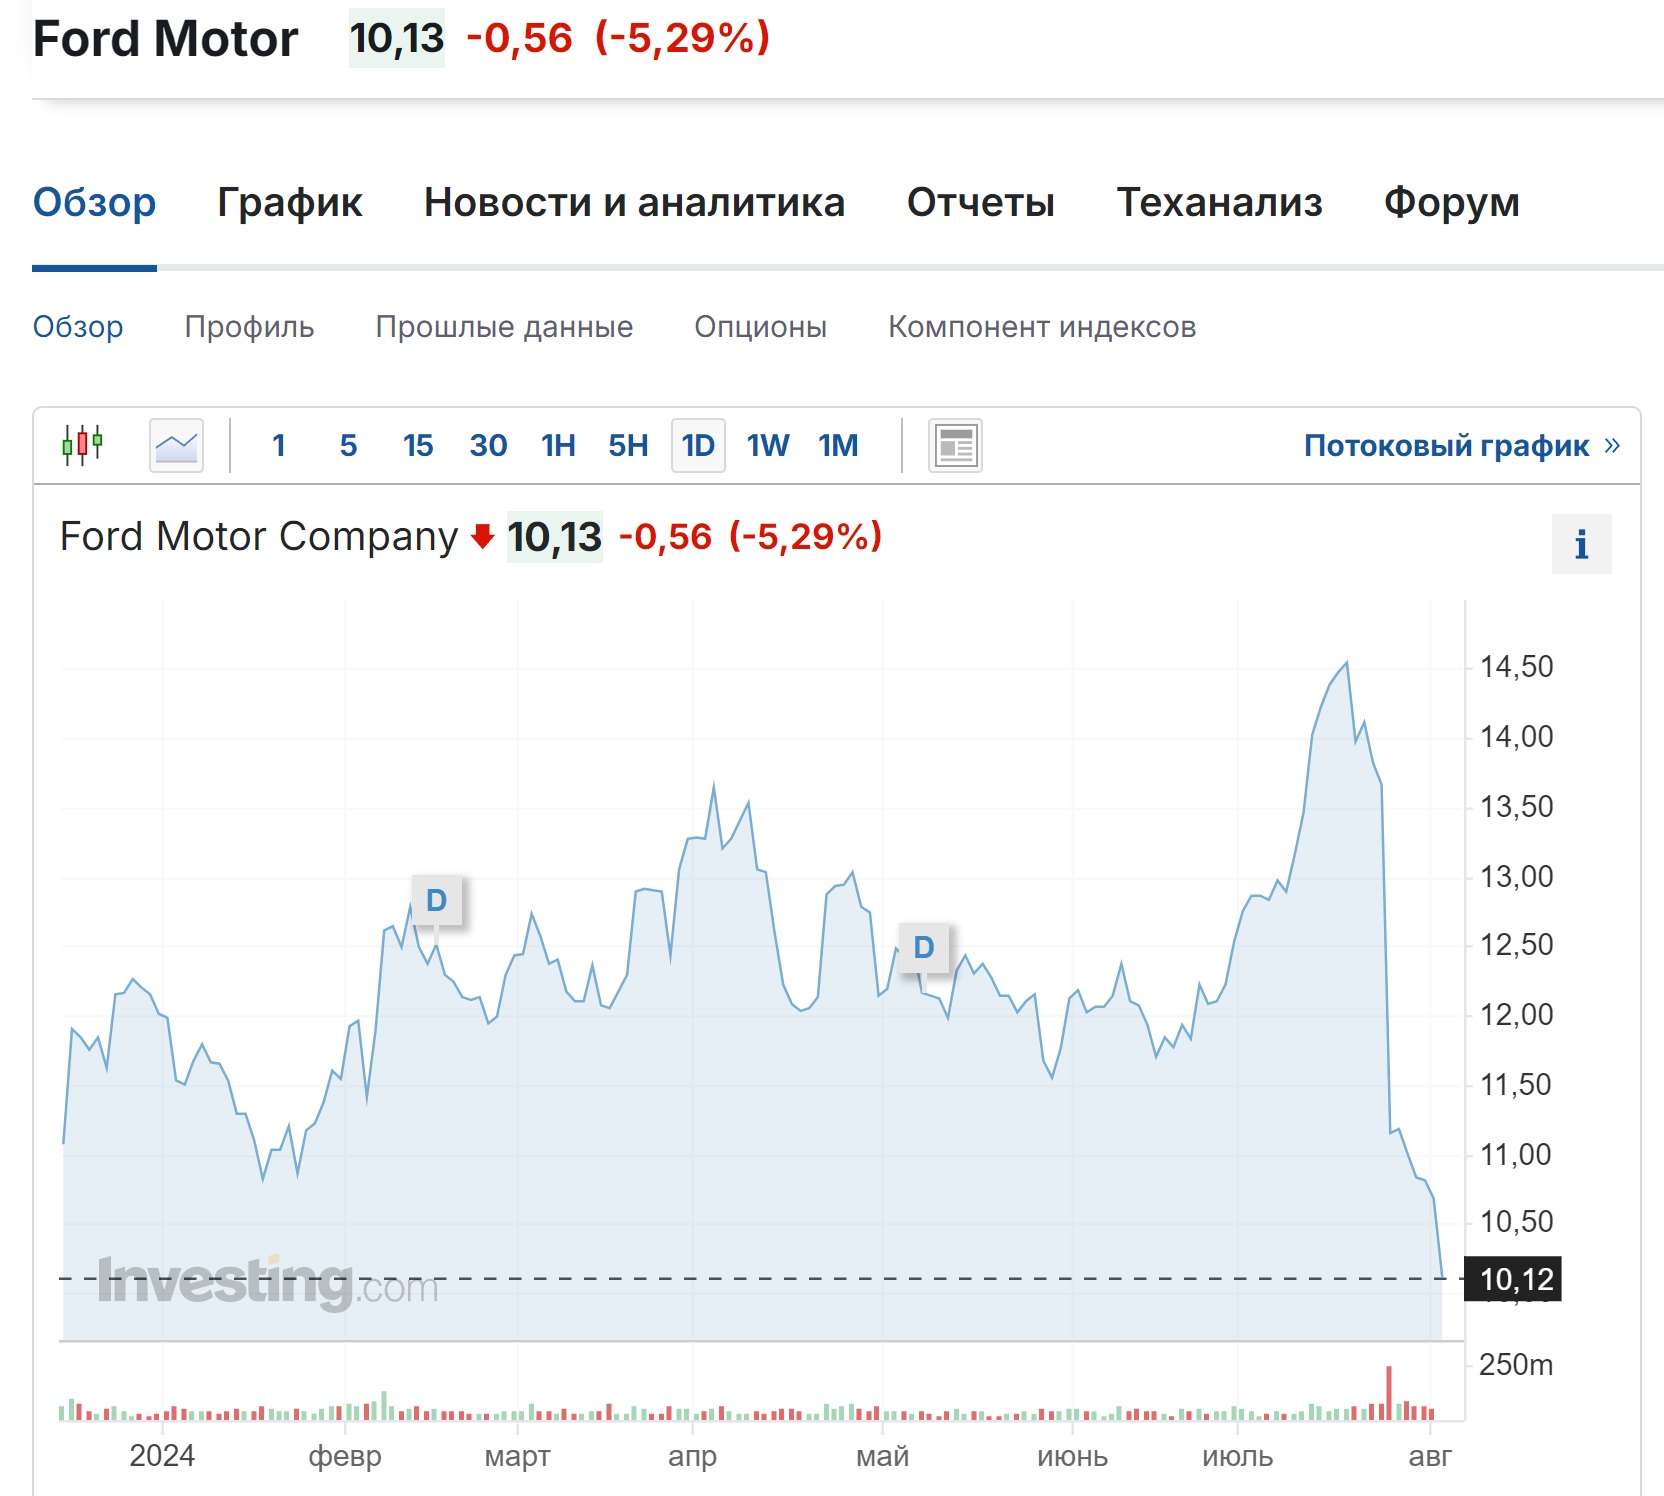Open the Новости и аналитика tab

coord(634,203)
